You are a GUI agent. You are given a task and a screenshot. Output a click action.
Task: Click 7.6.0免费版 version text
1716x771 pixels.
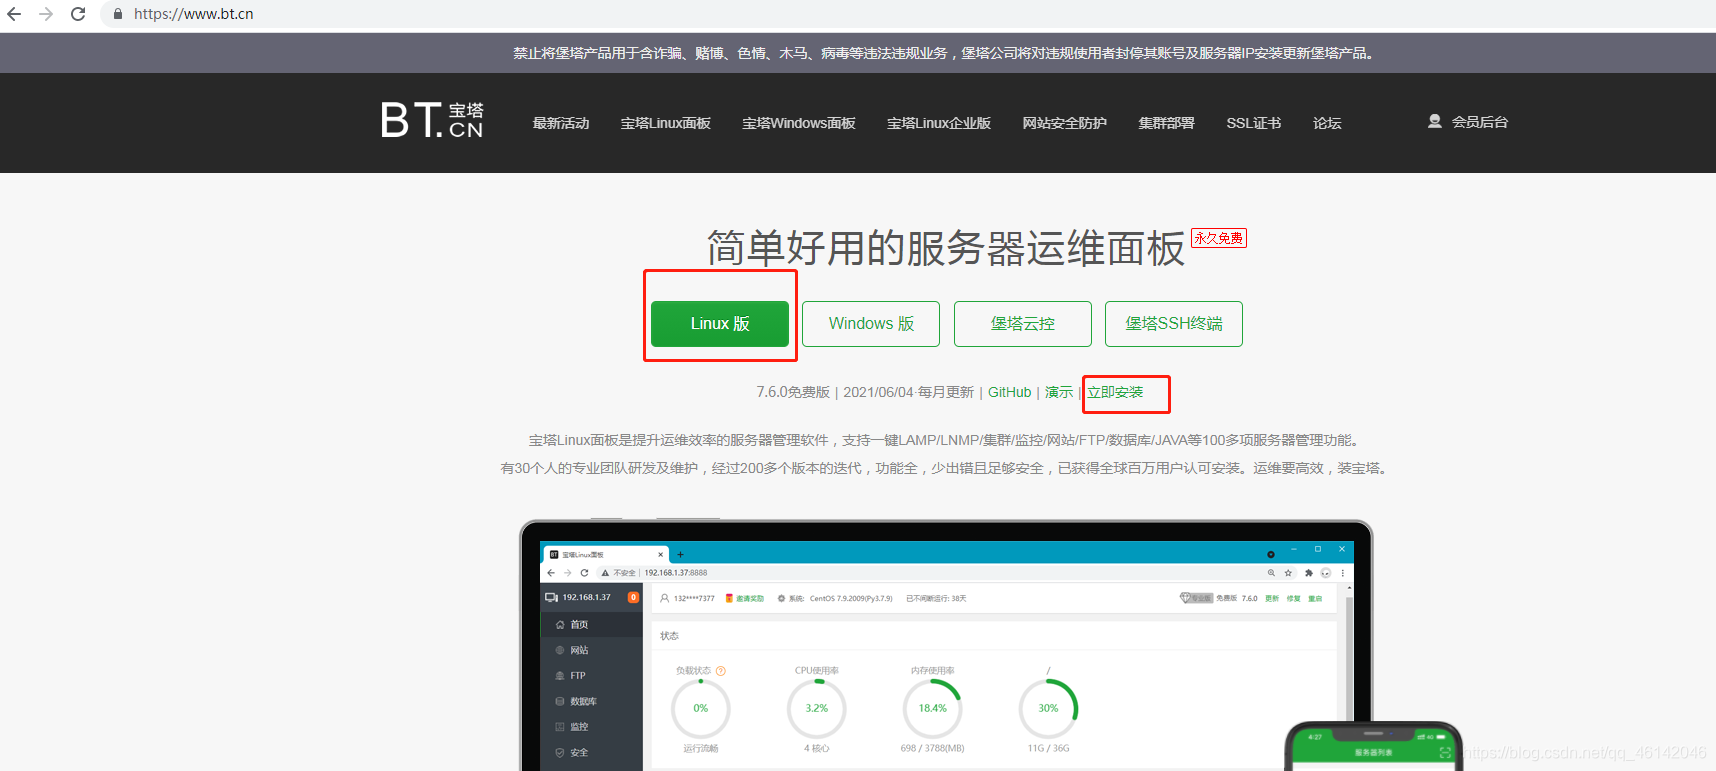tap(793, 392)
